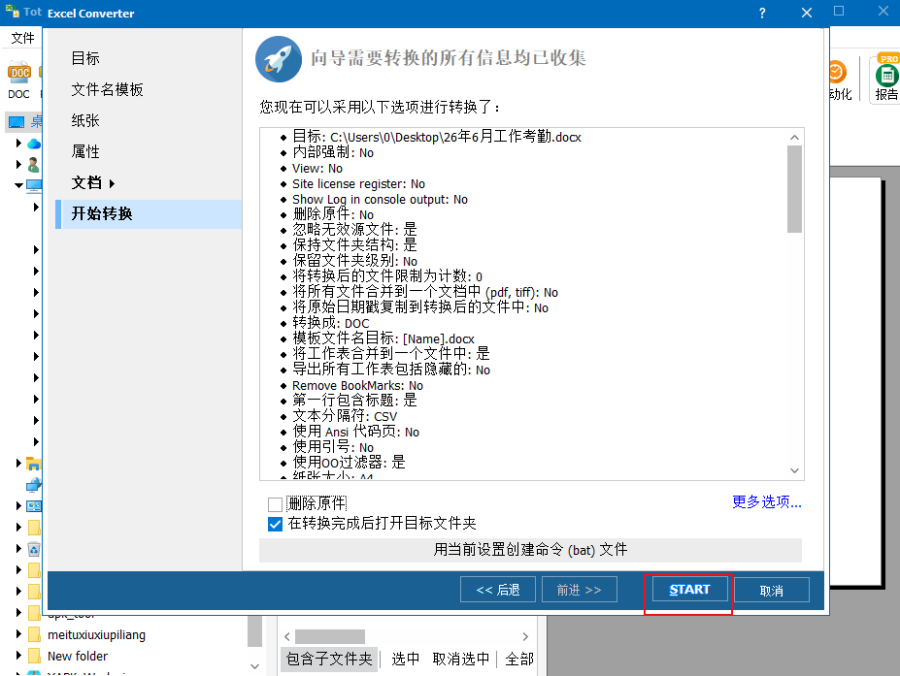Click the DOC format icon in main toolbar
900x676 pixels.
click(18, 73)
